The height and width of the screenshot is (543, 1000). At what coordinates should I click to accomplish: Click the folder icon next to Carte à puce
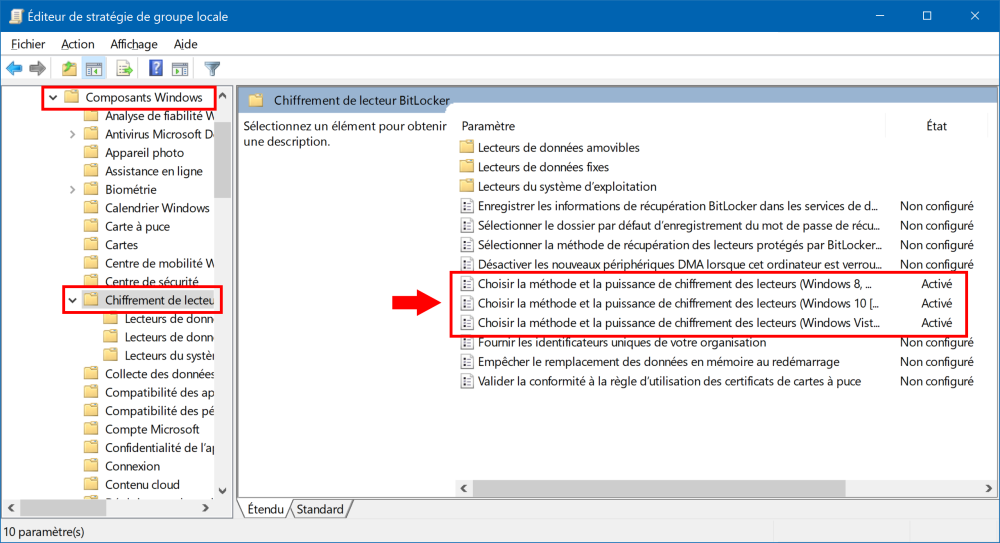pyautogui.click(x=92, y=227)
